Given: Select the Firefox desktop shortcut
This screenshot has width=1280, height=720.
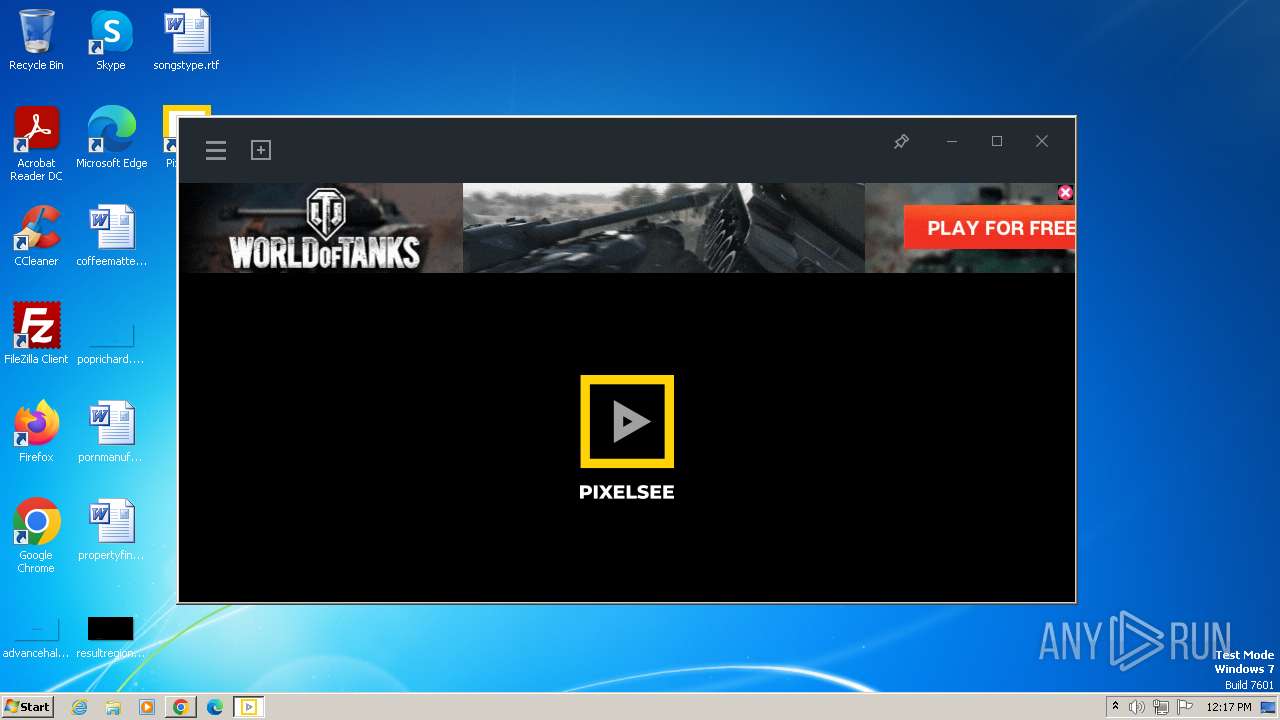Looking at the screenshot, I should (x=36, y=432).
